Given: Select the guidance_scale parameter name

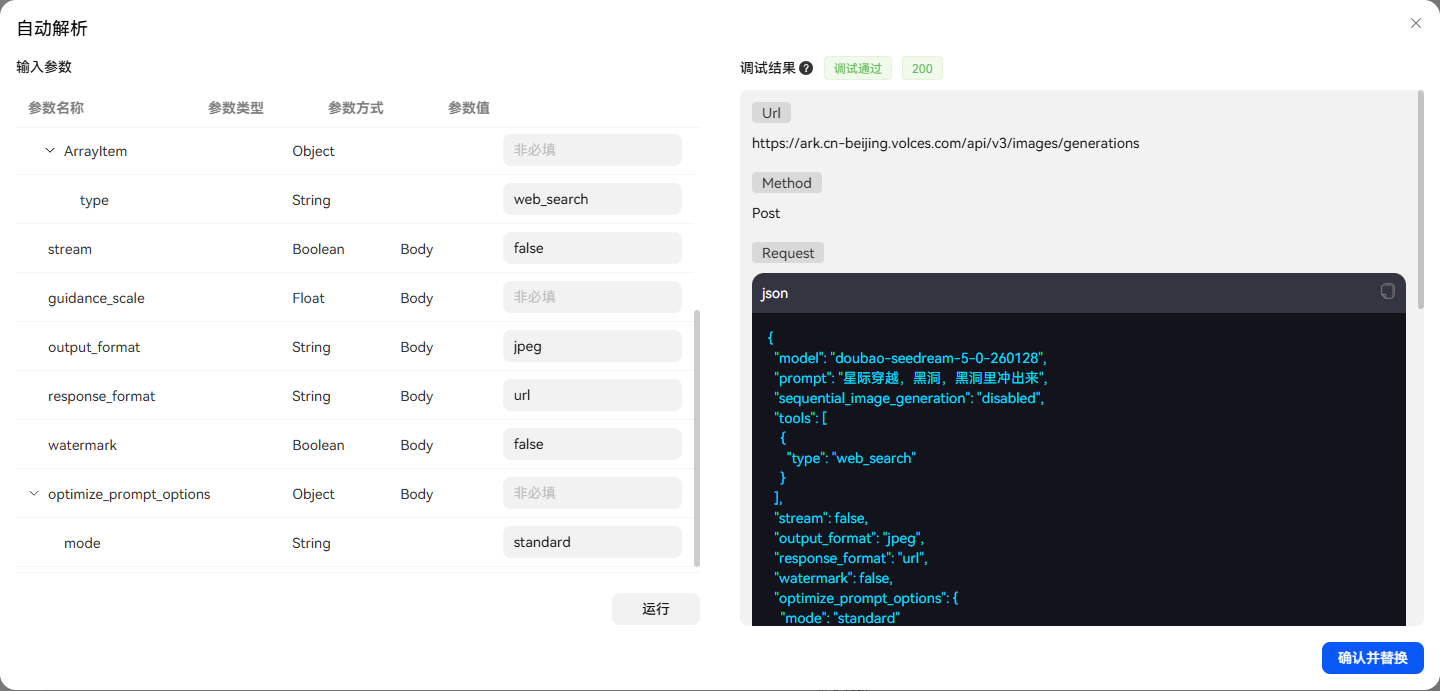Looking at the screenshot, I should pos(96,298).
